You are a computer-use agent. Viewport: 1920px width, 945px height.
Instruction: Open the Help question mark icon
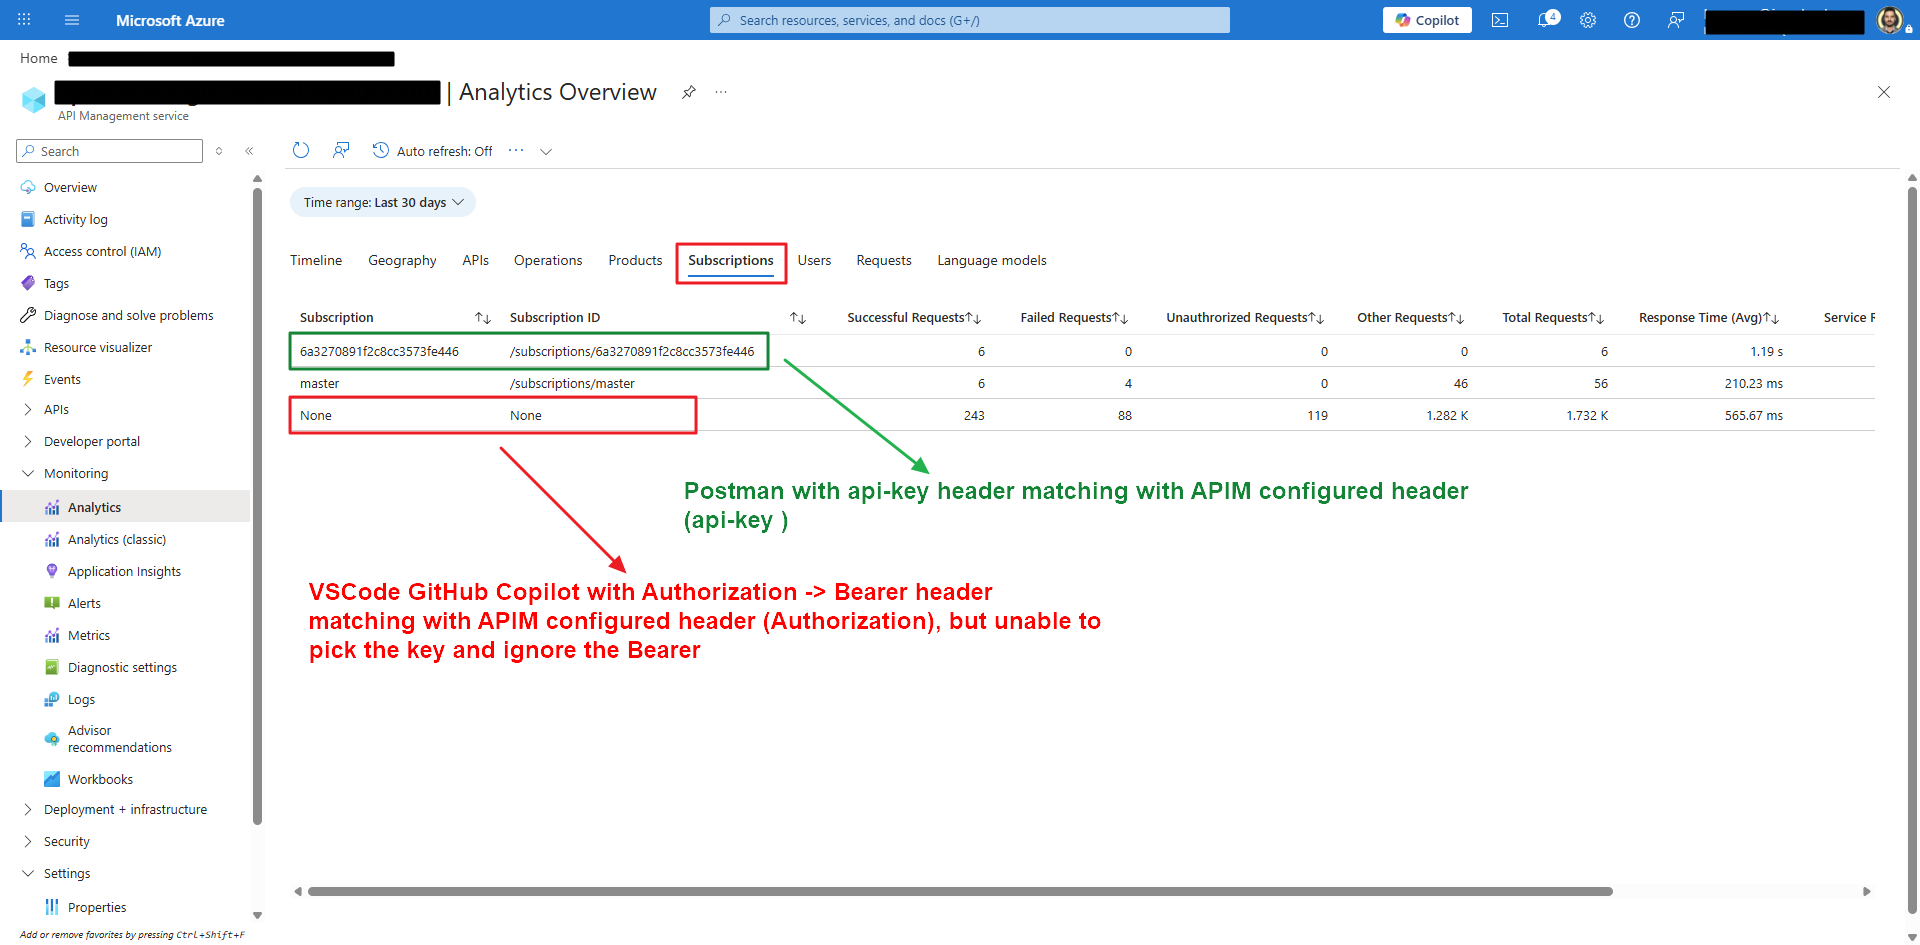[x=1632, y=20]
